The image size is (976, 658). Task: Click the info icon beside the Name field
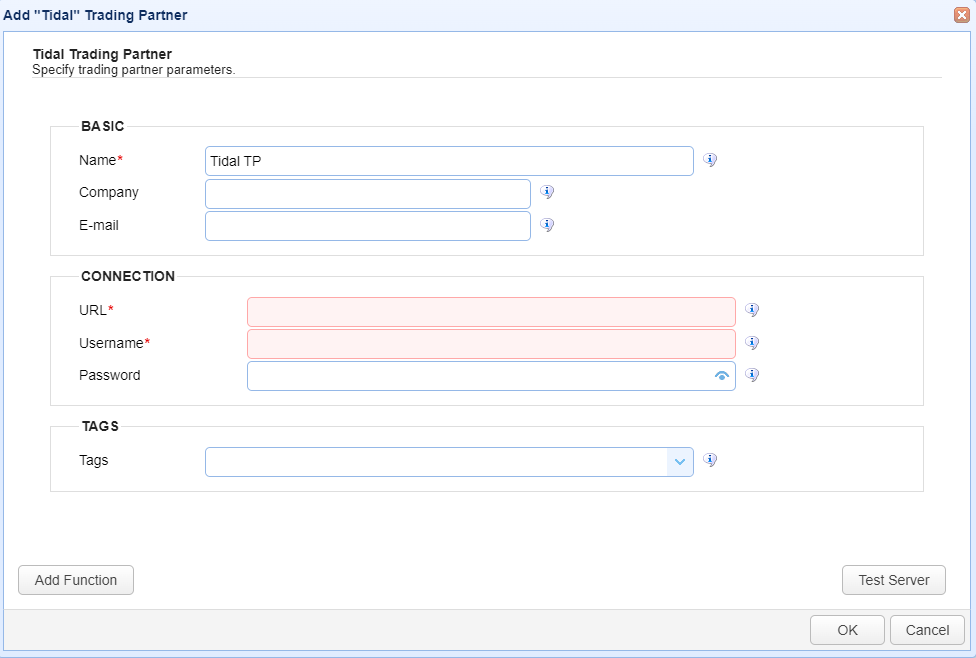click(x=710, y=160)
